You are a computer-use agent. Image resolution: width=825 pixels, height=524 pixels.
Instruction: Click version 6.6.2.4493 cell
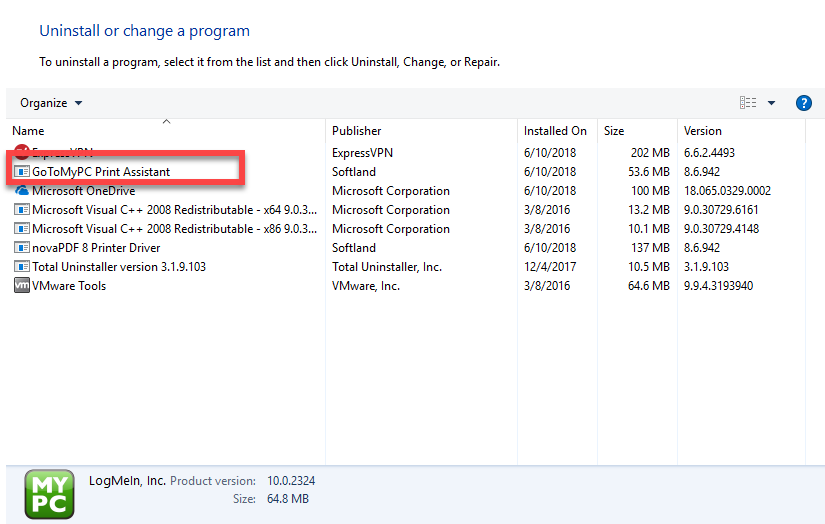click(709, 153)
